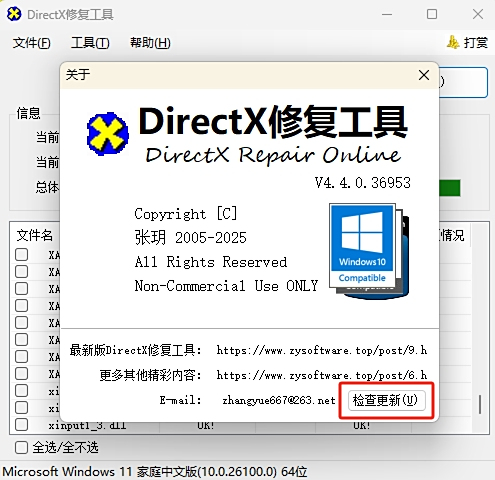Click the E-mail: label
This screenshot has height=480, width=495.
click(x=180, y=400)
